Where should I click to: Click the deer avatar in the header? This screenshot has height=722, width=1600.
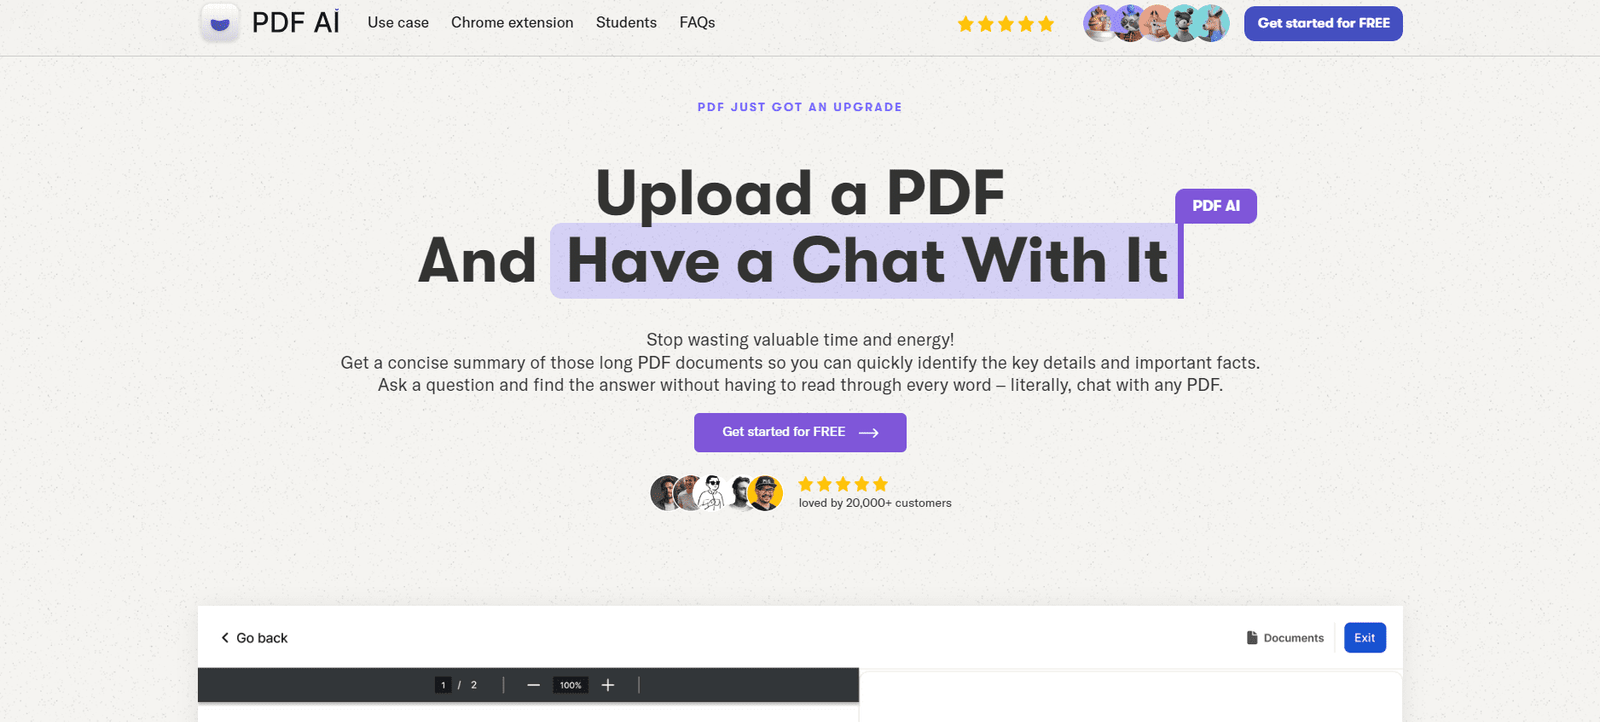(1213, 22)
